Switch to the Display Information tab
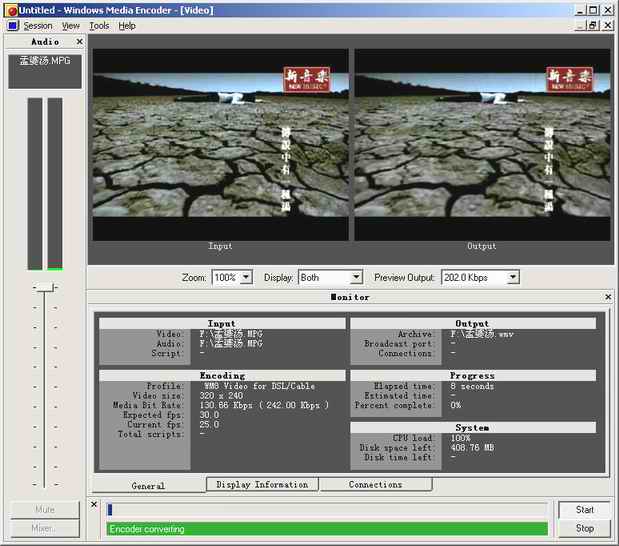 pos(262,485)
